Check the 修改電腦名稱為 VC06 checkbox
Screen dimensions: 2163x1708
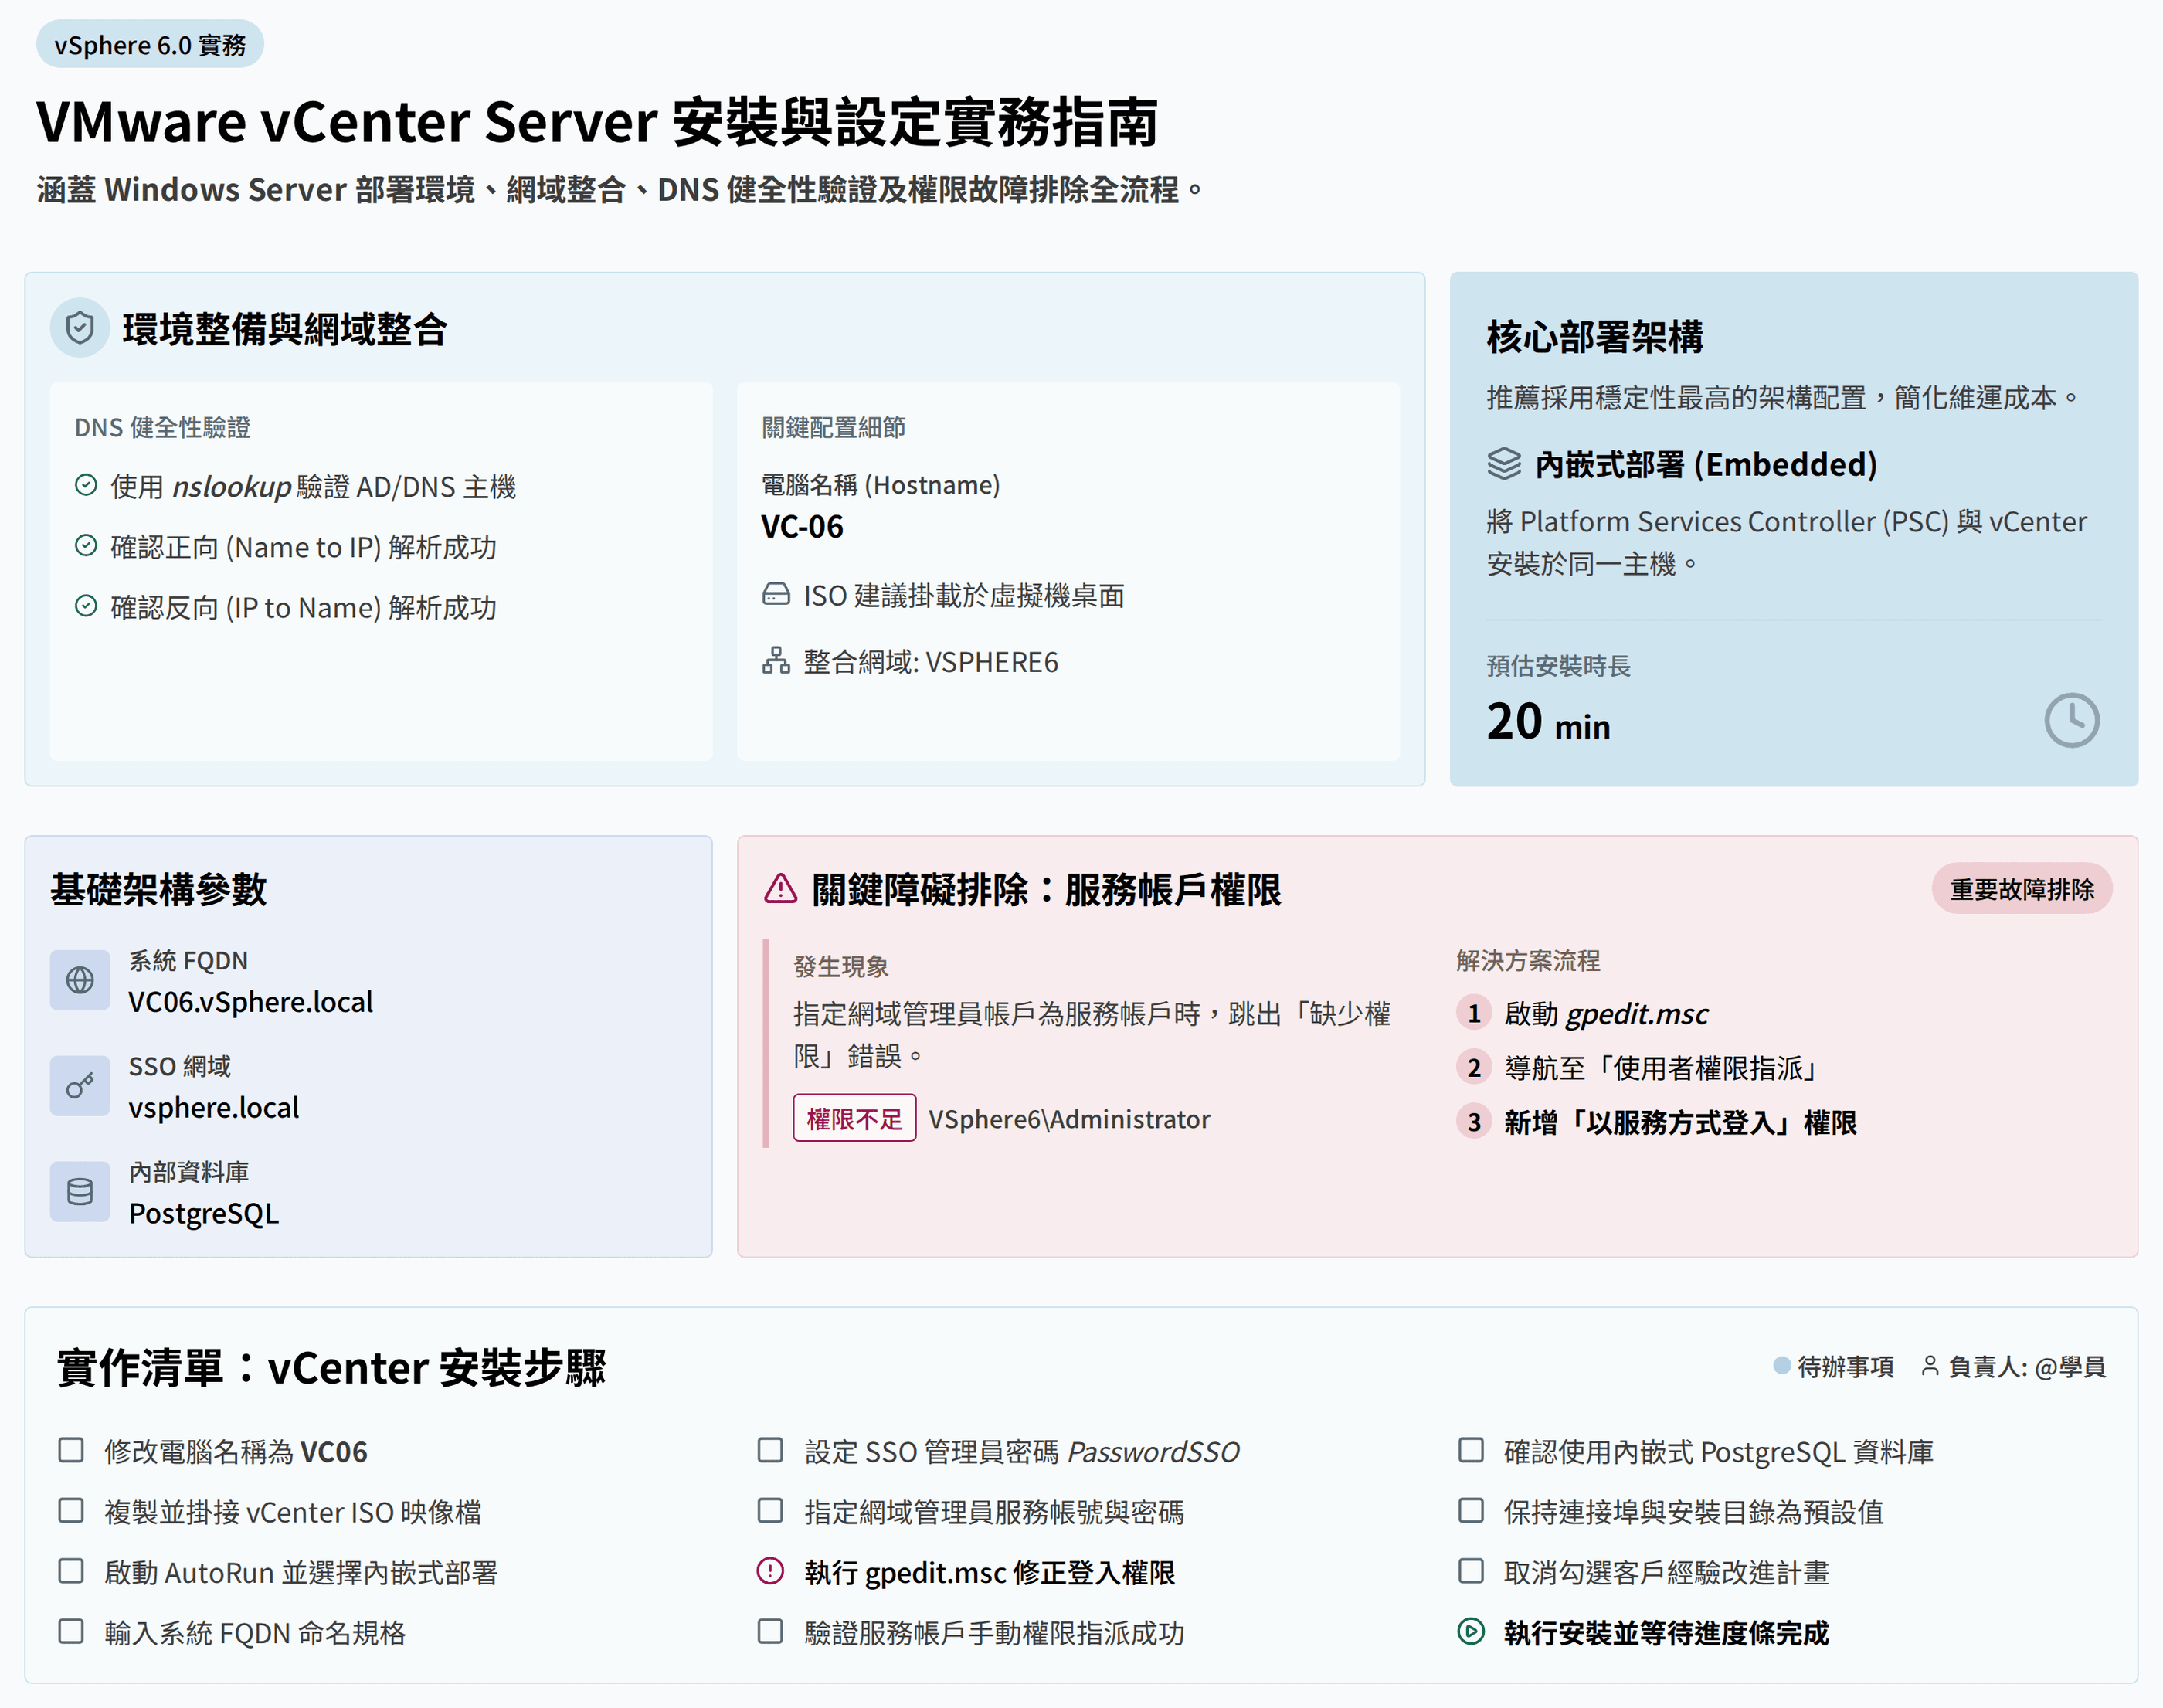coord(71,1451)
